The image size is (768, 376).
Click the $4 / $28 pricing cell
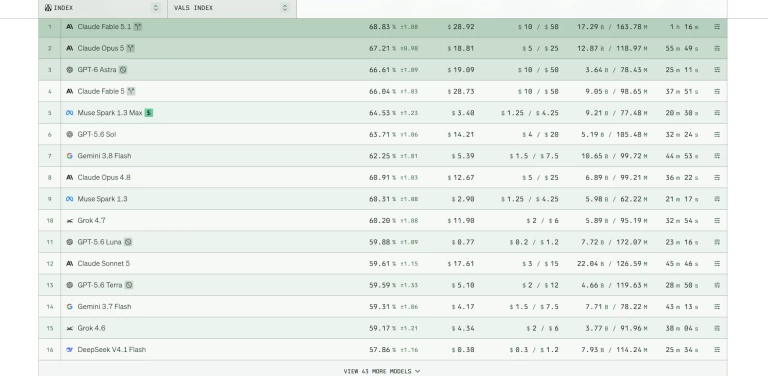point(540,135)
